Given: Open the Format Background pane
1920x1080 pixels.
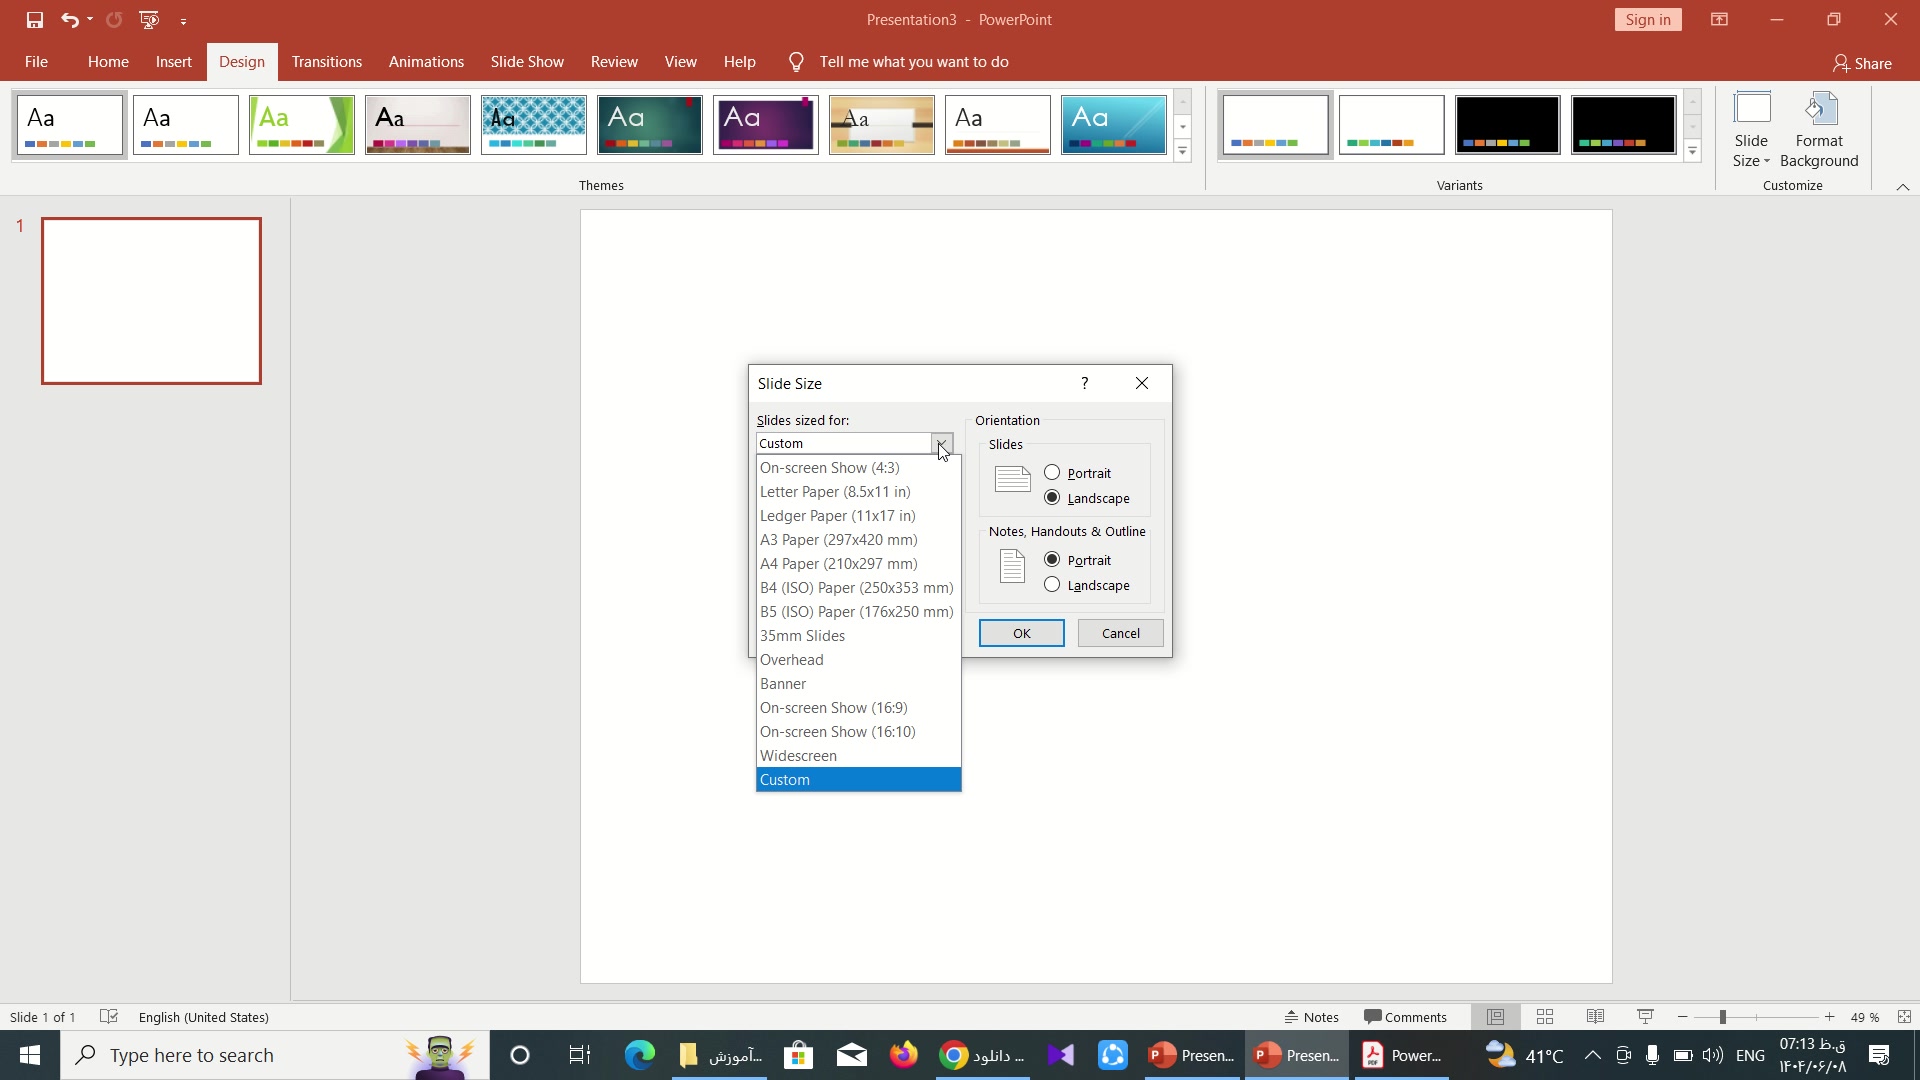Looking at the screenshot, I should (x=1818, y=130).
